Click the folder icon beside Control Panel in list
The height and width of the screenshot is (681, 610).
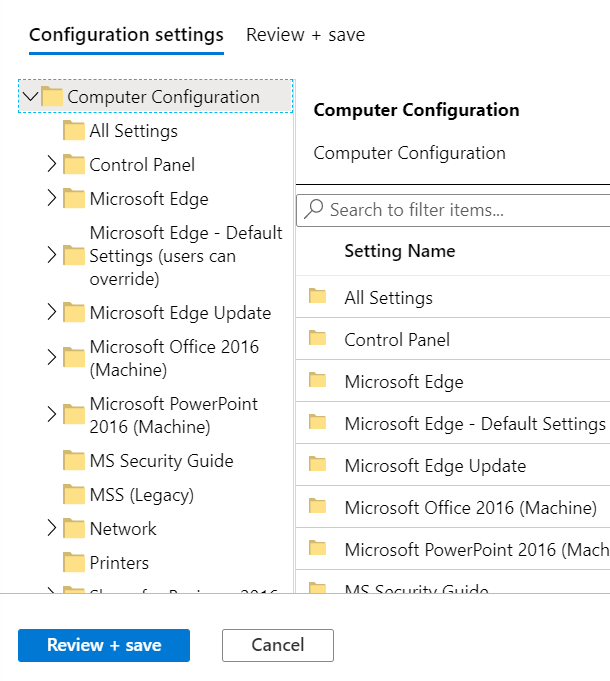point(318,339)
